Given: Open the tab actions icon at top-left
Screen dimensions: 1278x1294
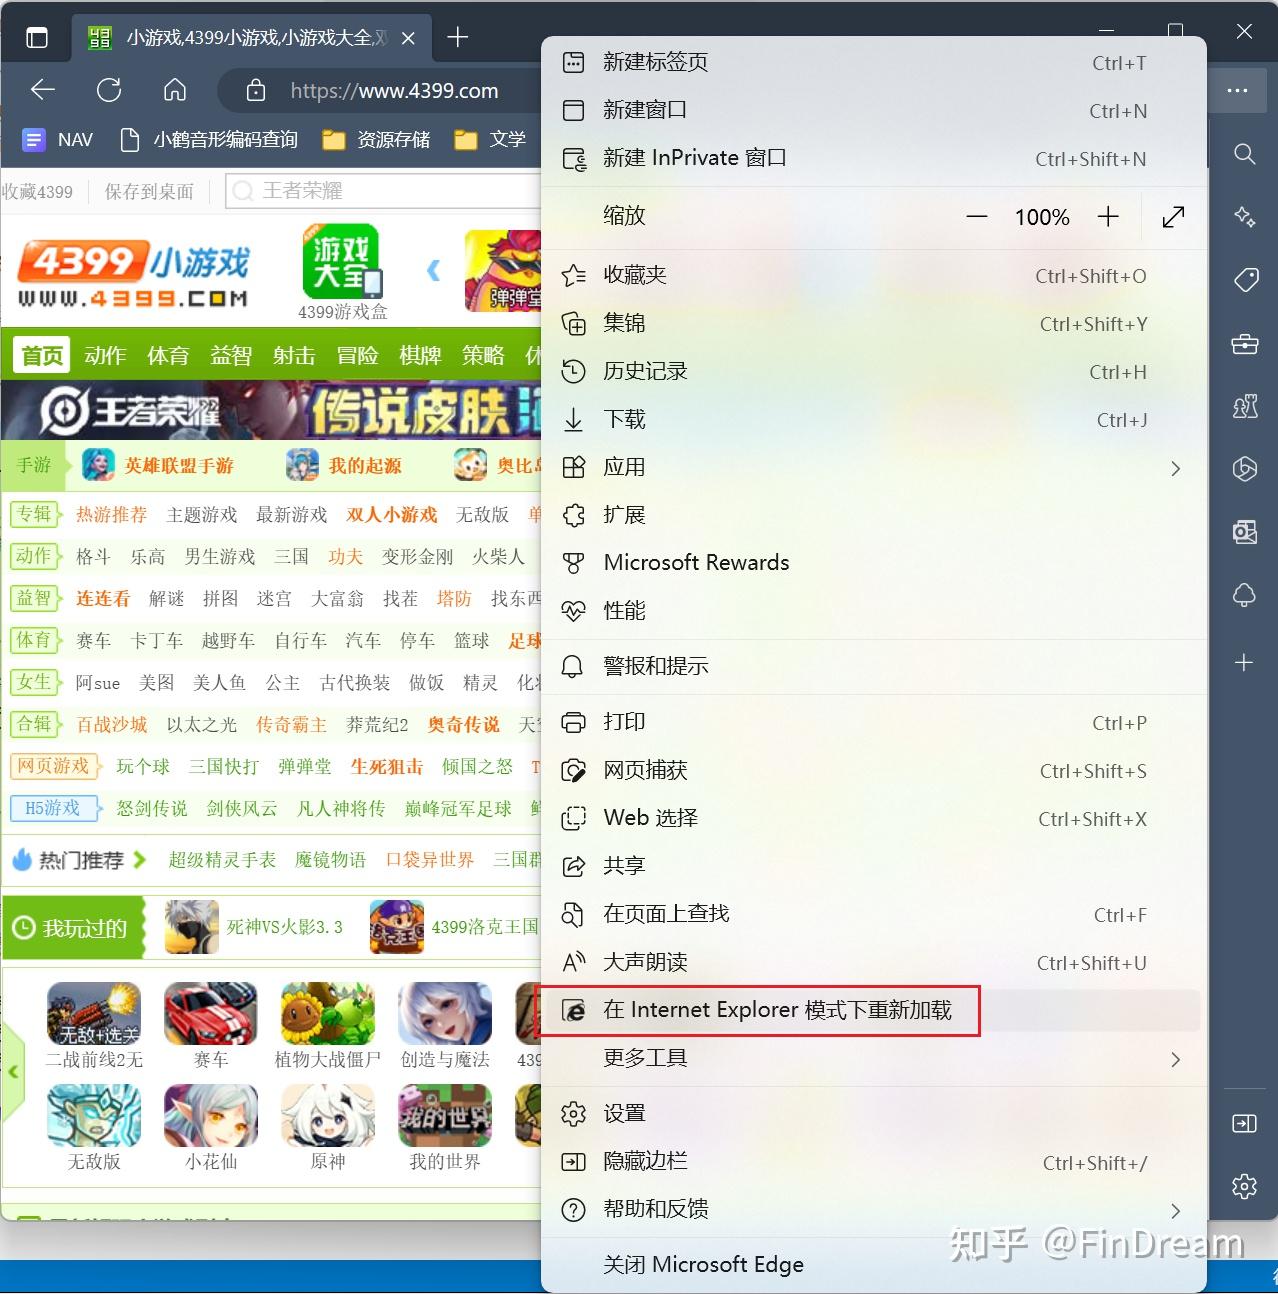Looking at the screenshot, I should pos(37,38).
